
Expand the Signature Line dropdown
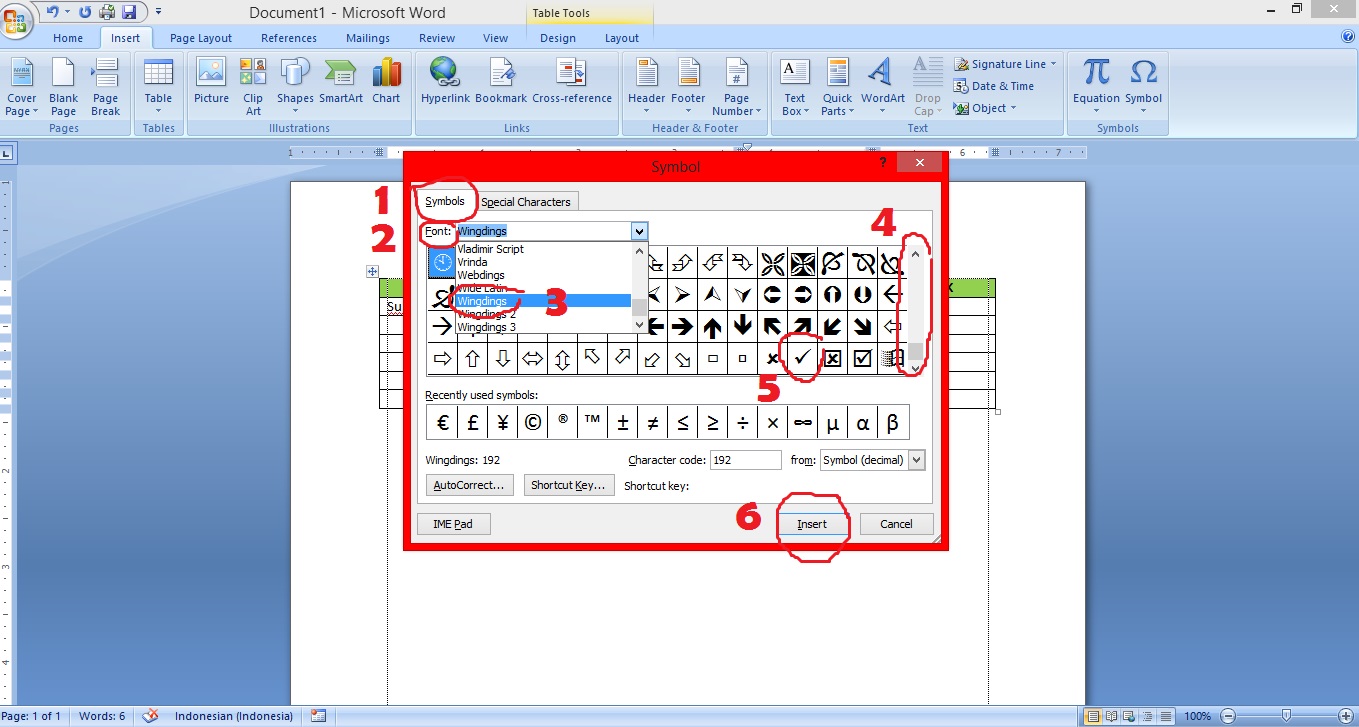point(1053,64)
